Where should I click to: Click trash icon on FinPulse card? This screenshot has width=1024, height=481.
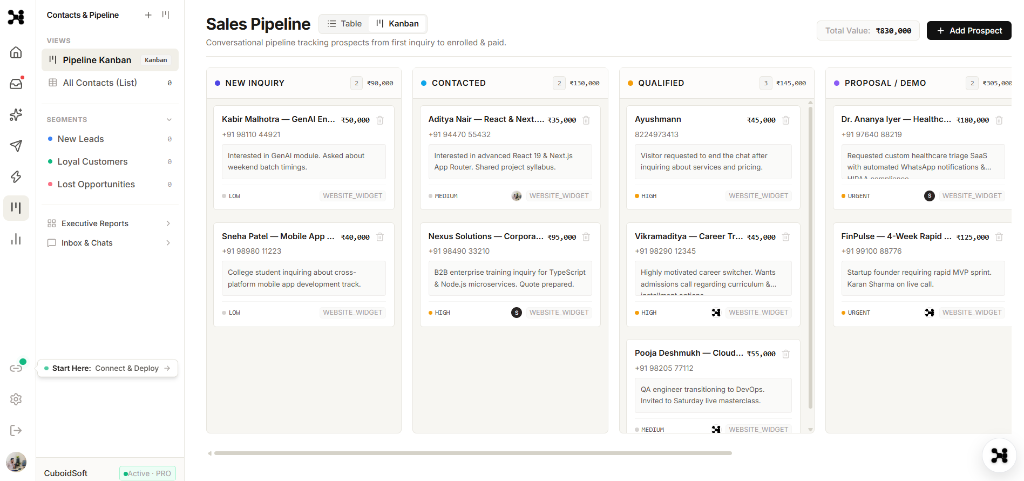point(999,237)
